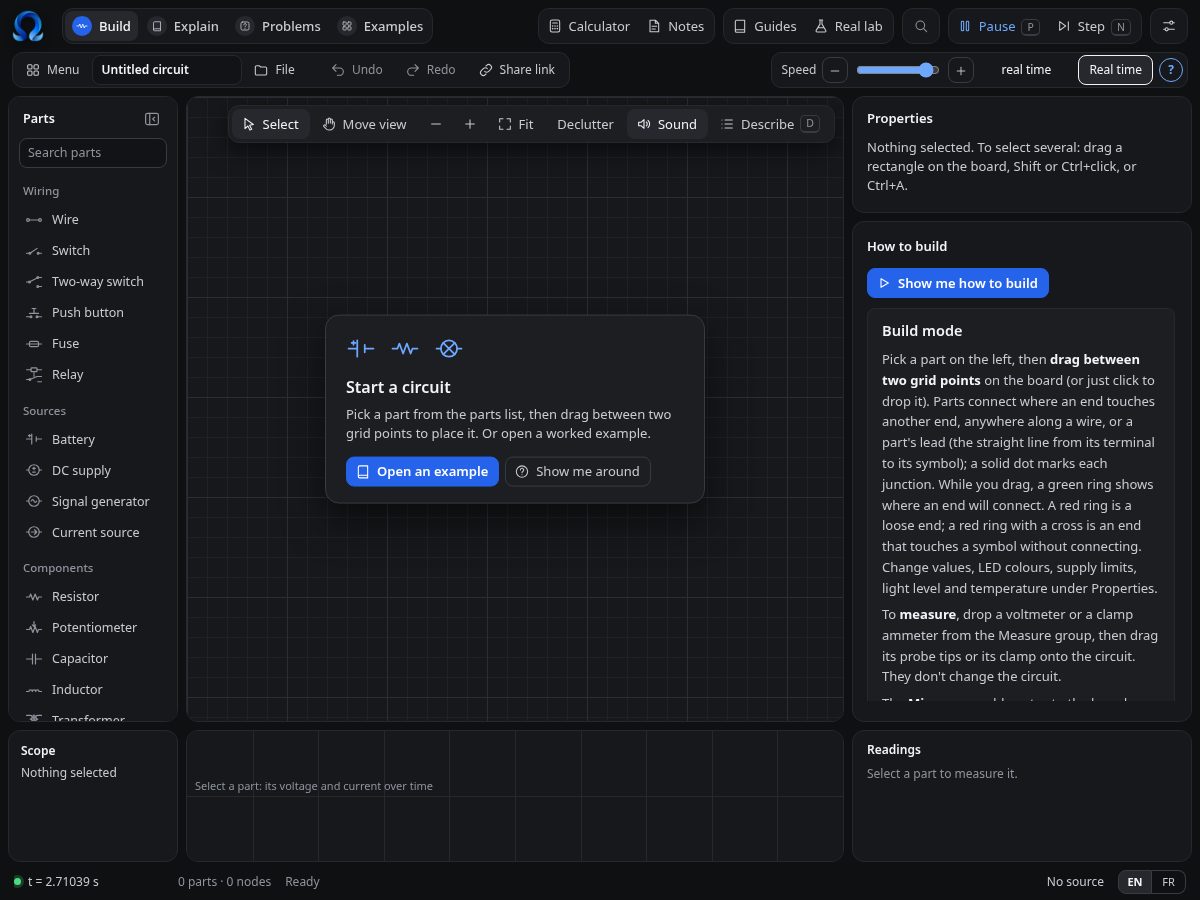Click the Redo button

click(x=431, y=69)
